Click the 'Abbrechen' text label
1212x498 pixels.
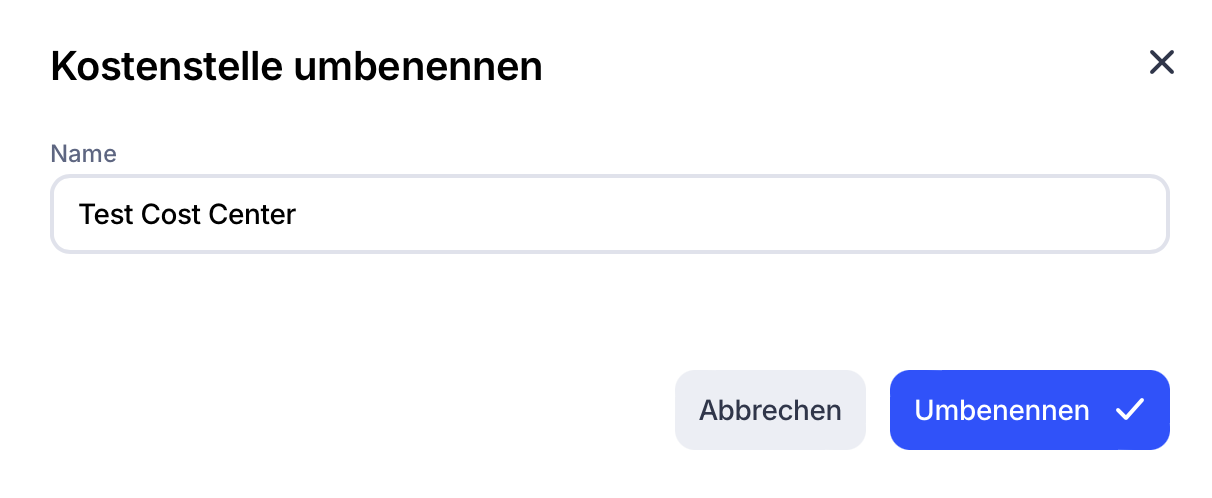770,410
